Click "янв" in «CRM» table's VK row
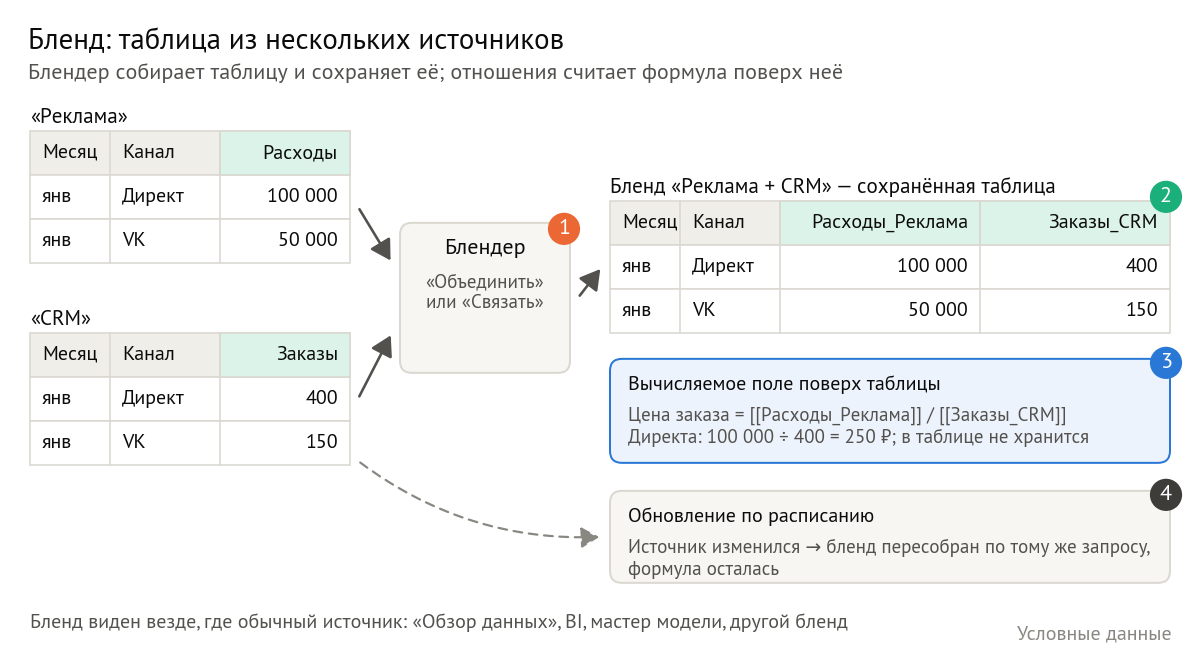 tap(70, 442)
